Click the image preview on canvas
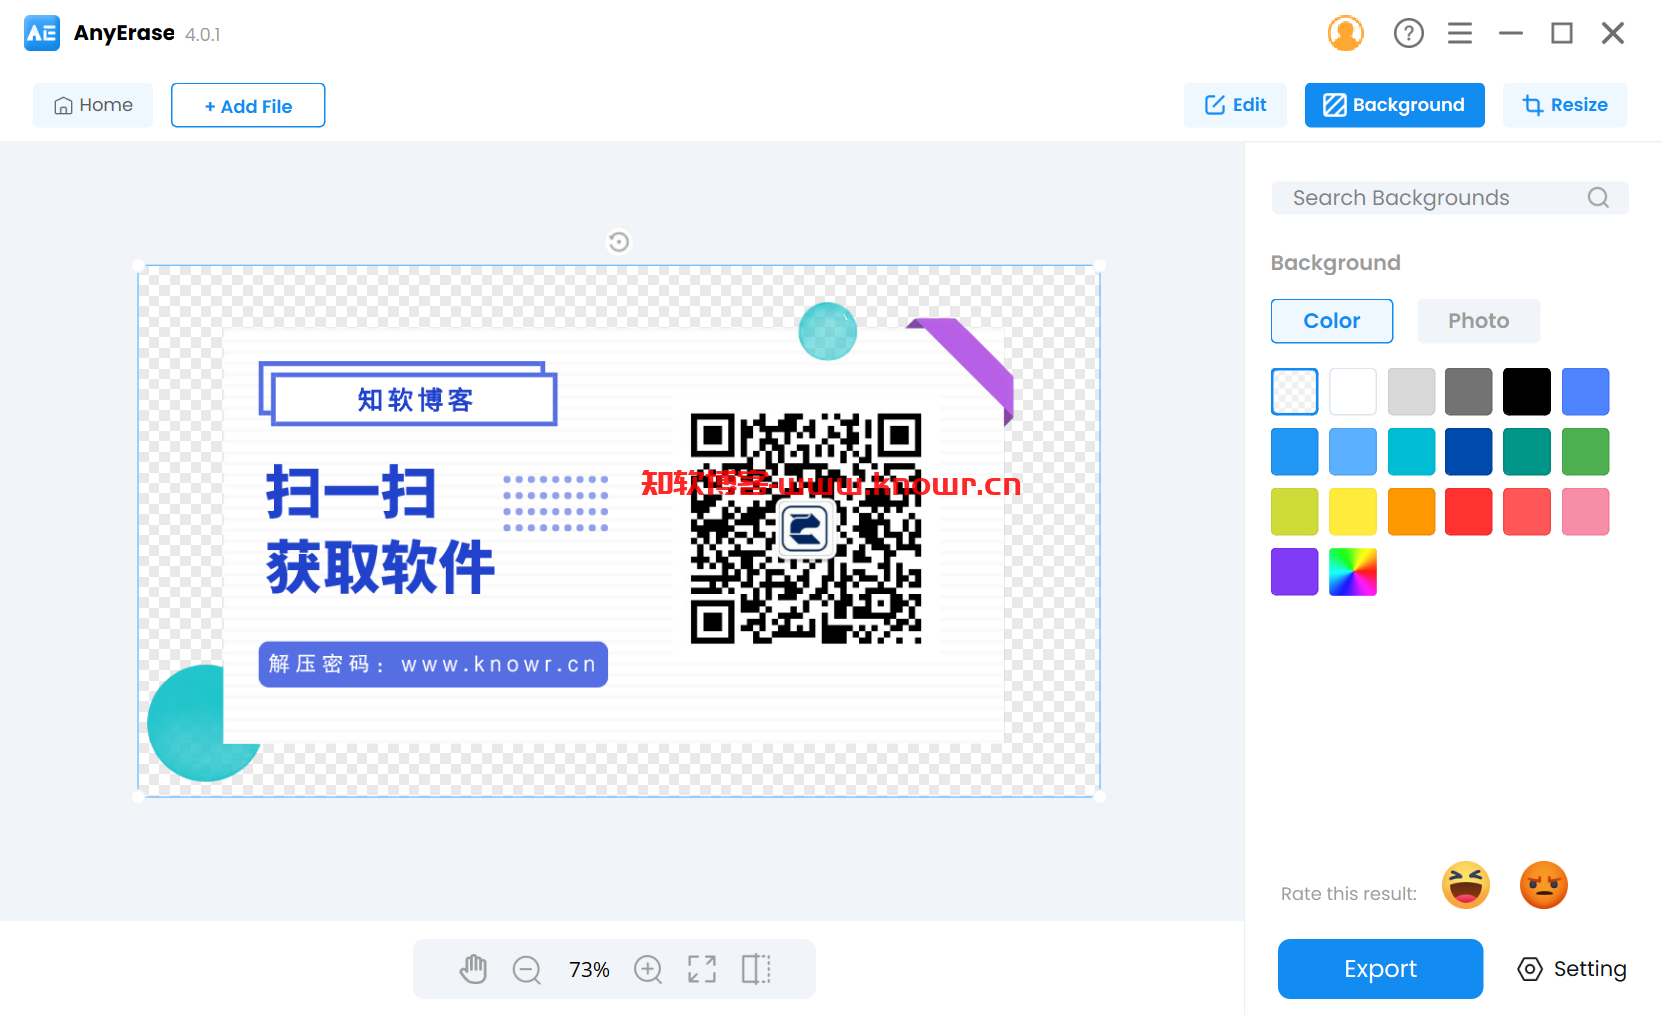The image size is (1662, 1015). 619,531
